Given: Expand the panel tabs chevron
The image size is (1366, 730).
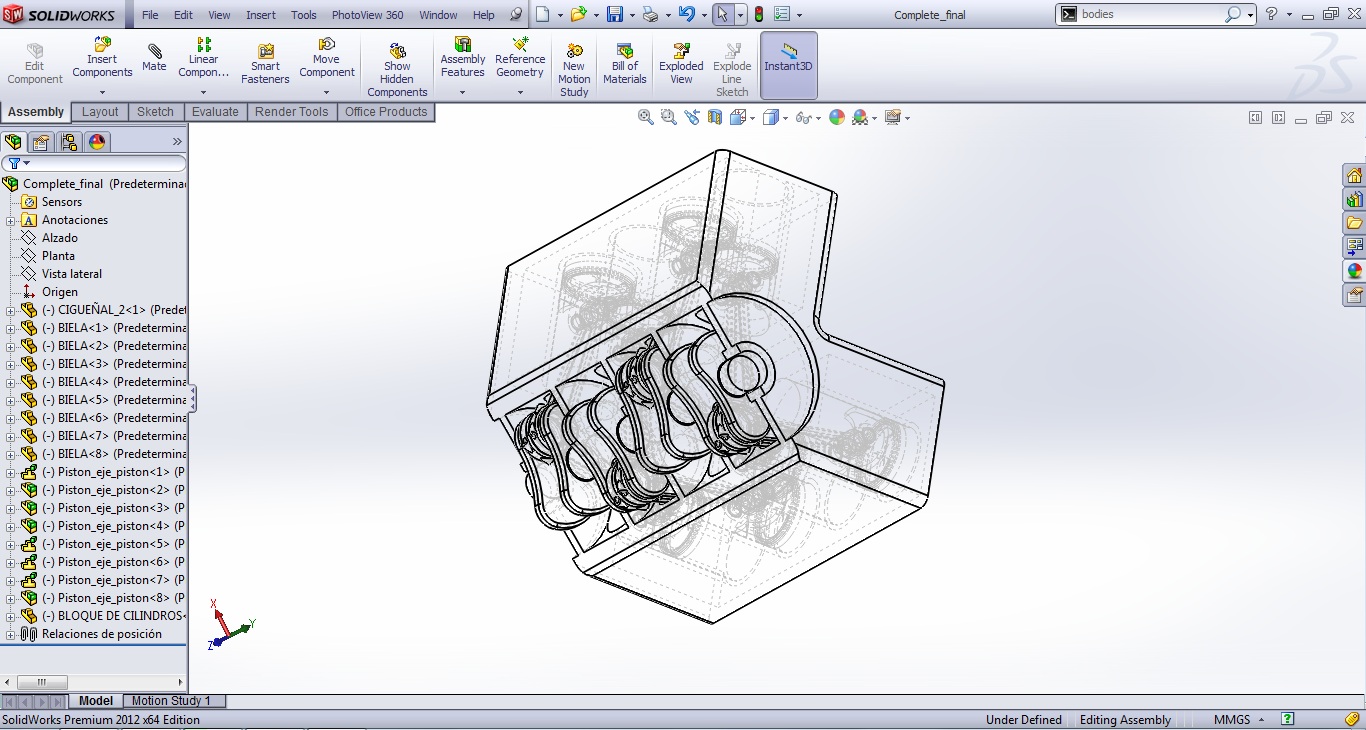Looking at the screenshot, I should point(177,142).
